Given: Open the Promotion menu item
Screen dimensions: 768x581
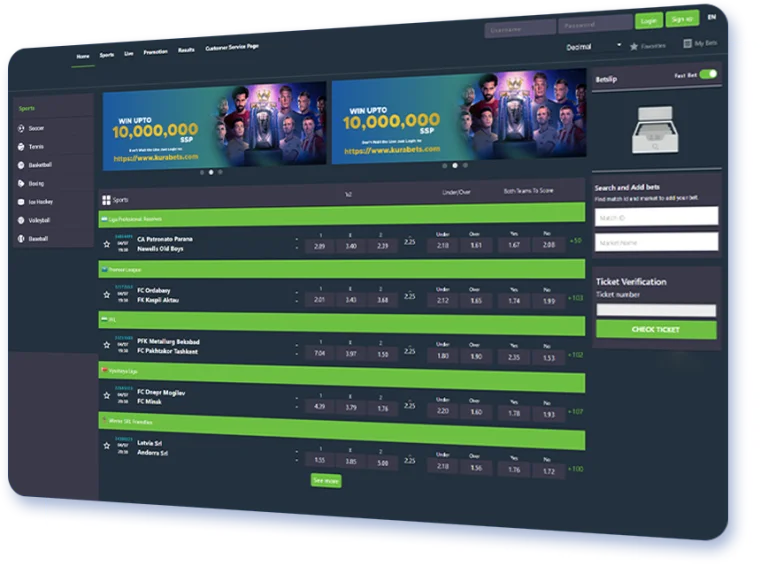Looking at the screenshot, I should (155, 52).
